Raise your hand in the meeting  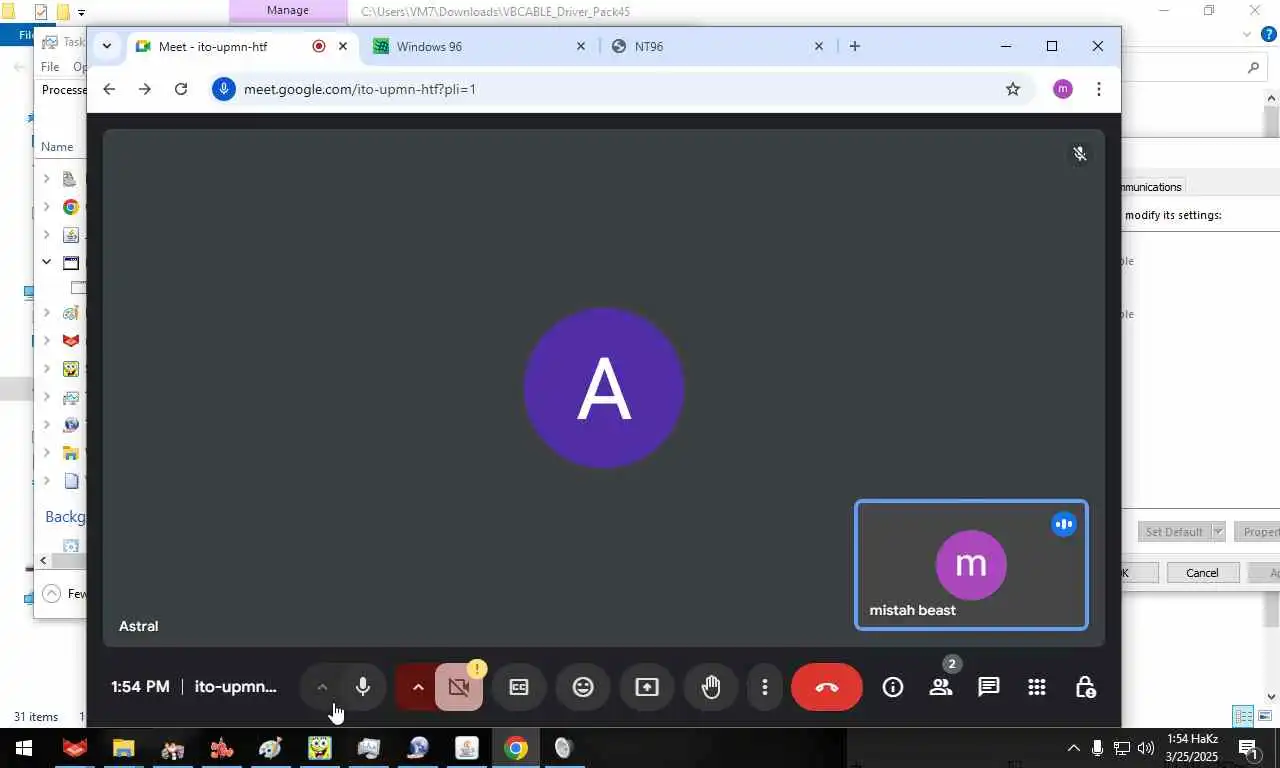(711, 687)
